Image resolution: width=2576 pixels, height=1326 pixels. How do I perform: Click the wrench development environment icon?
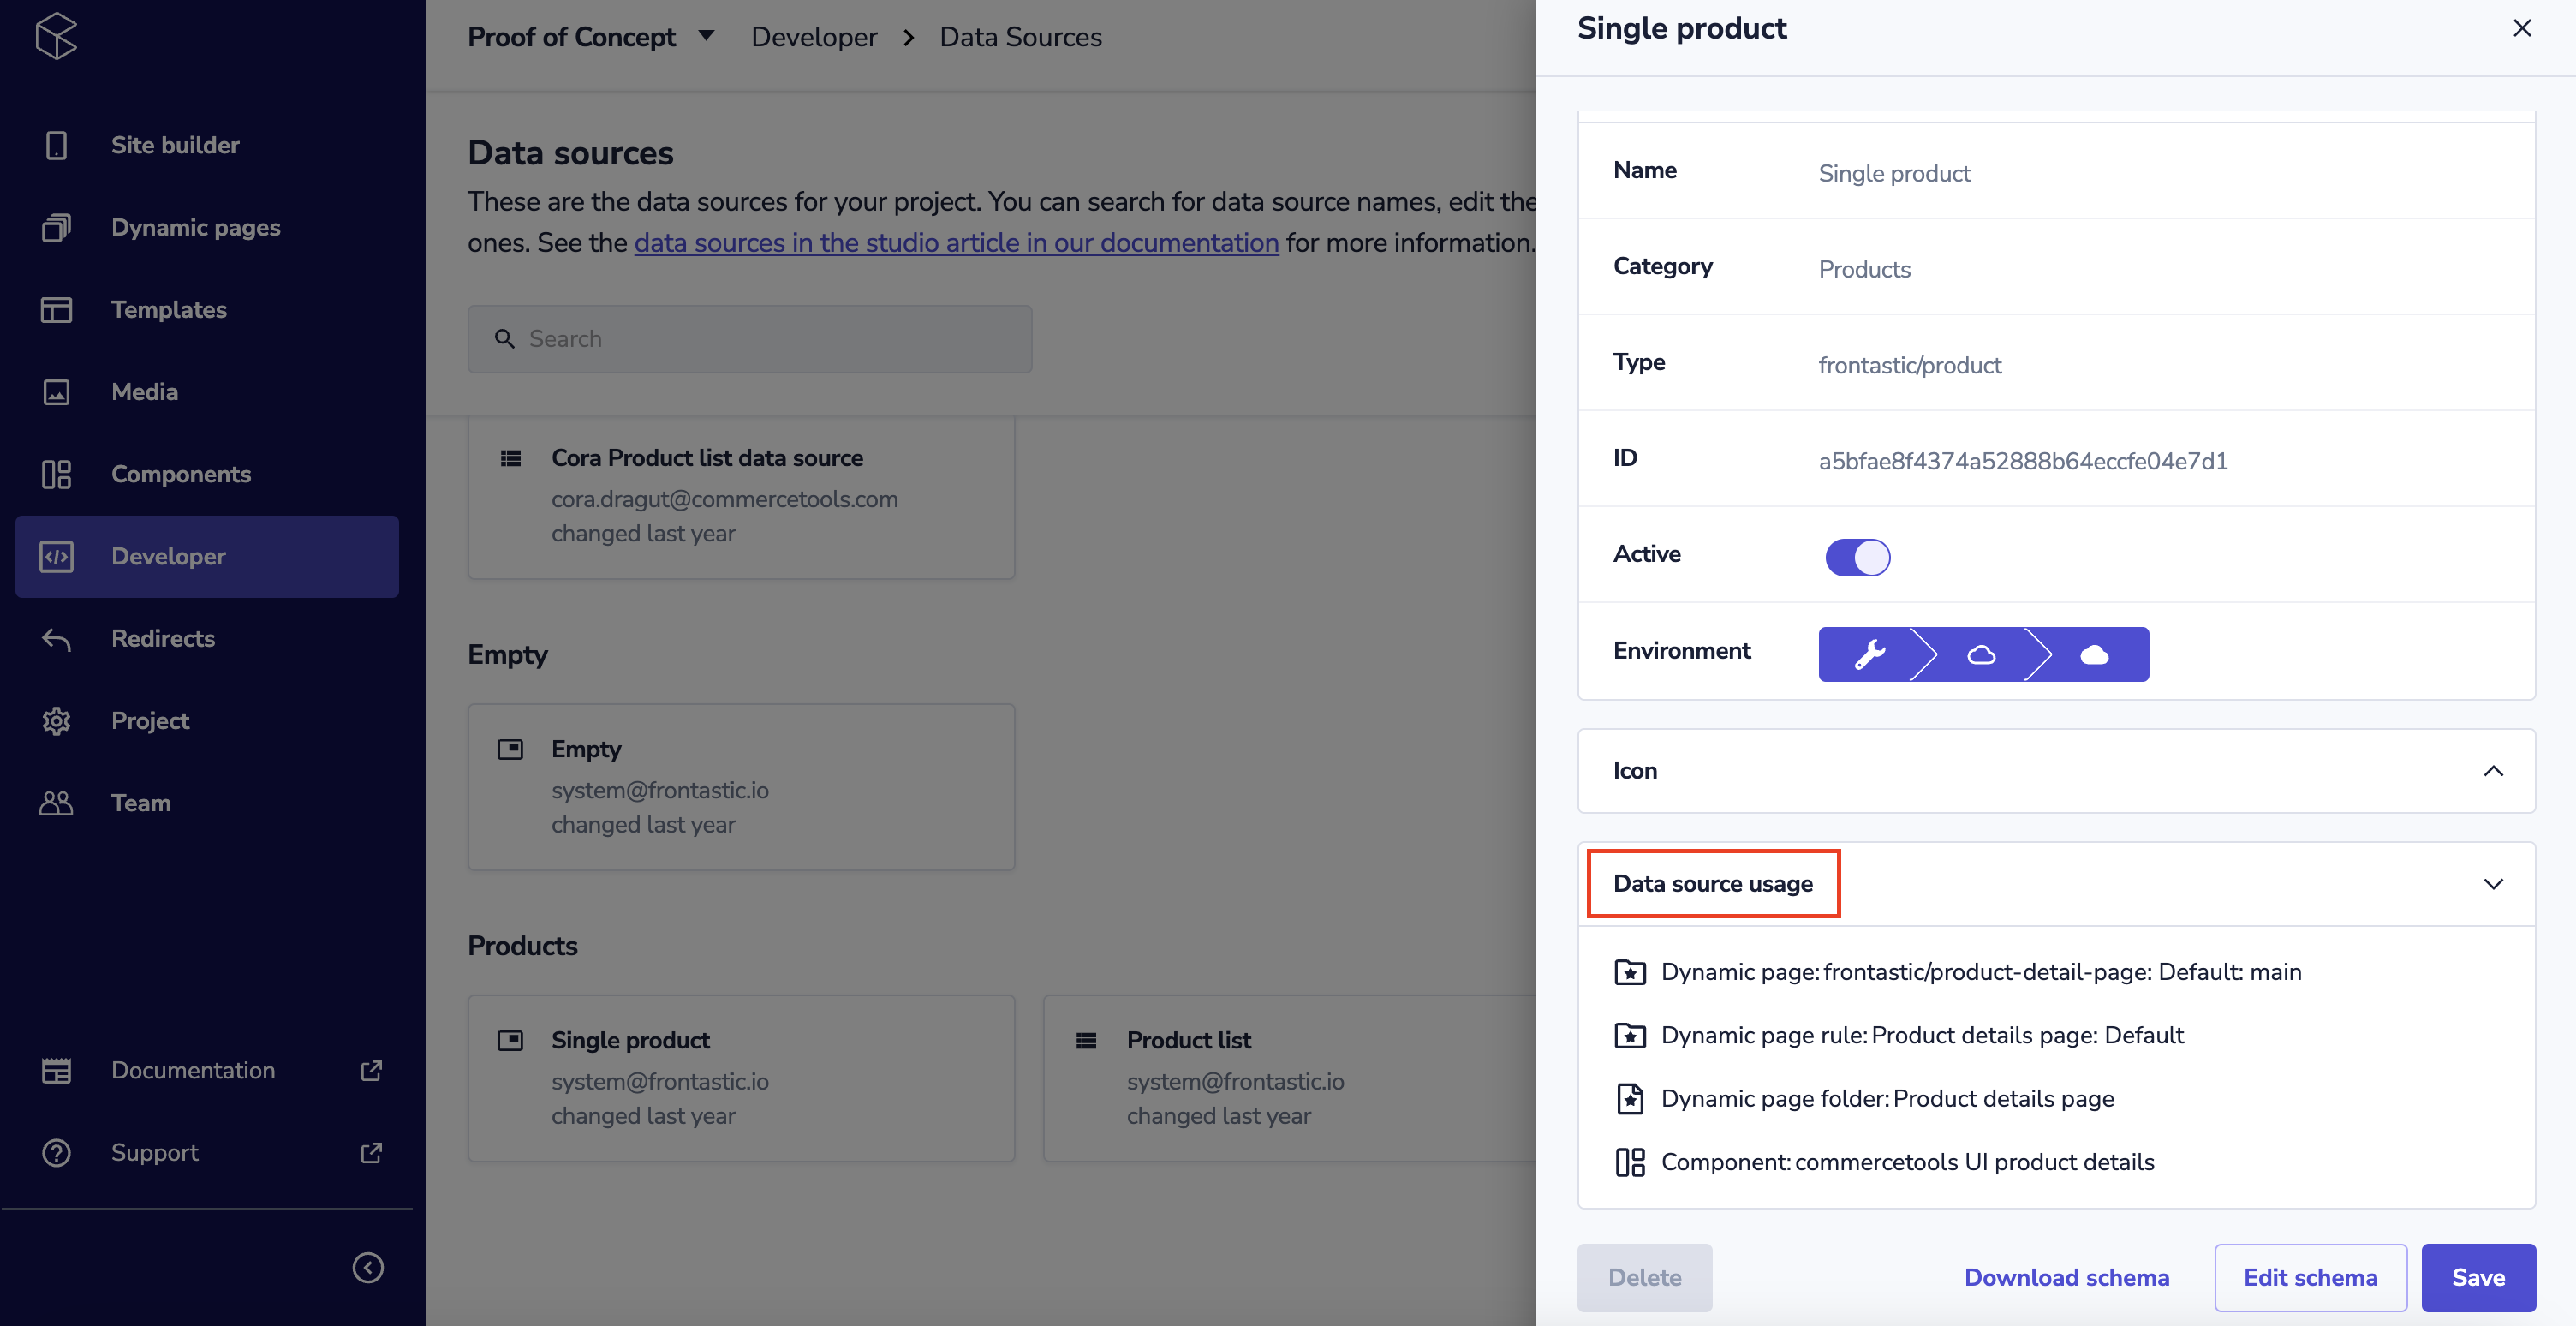[1869, 655]
